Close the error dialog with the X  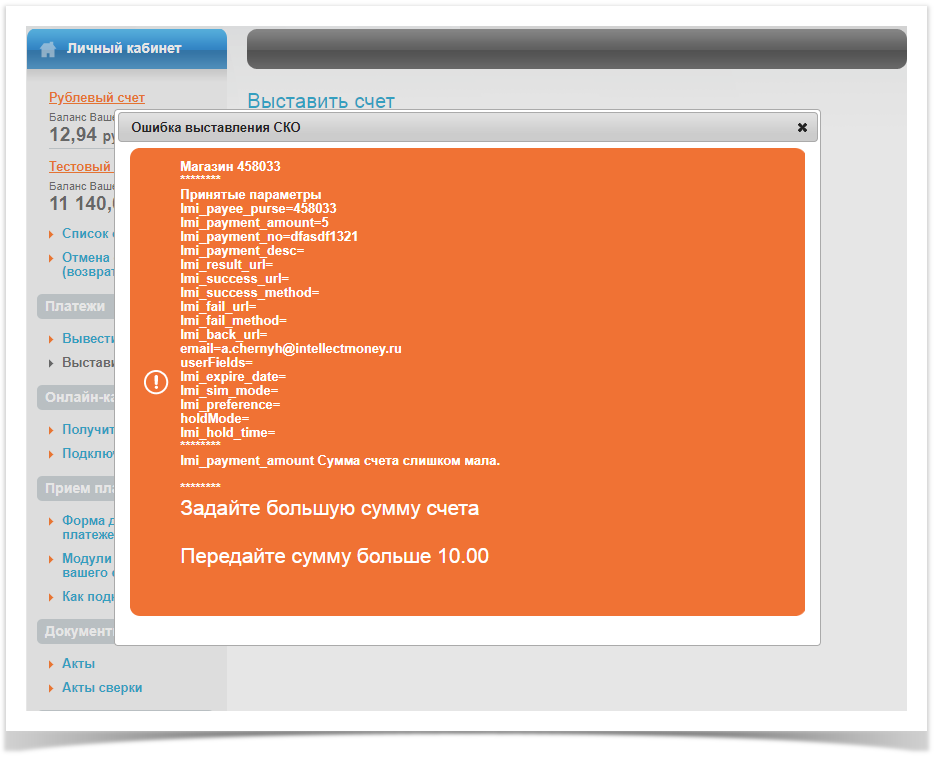click(802, 128)
